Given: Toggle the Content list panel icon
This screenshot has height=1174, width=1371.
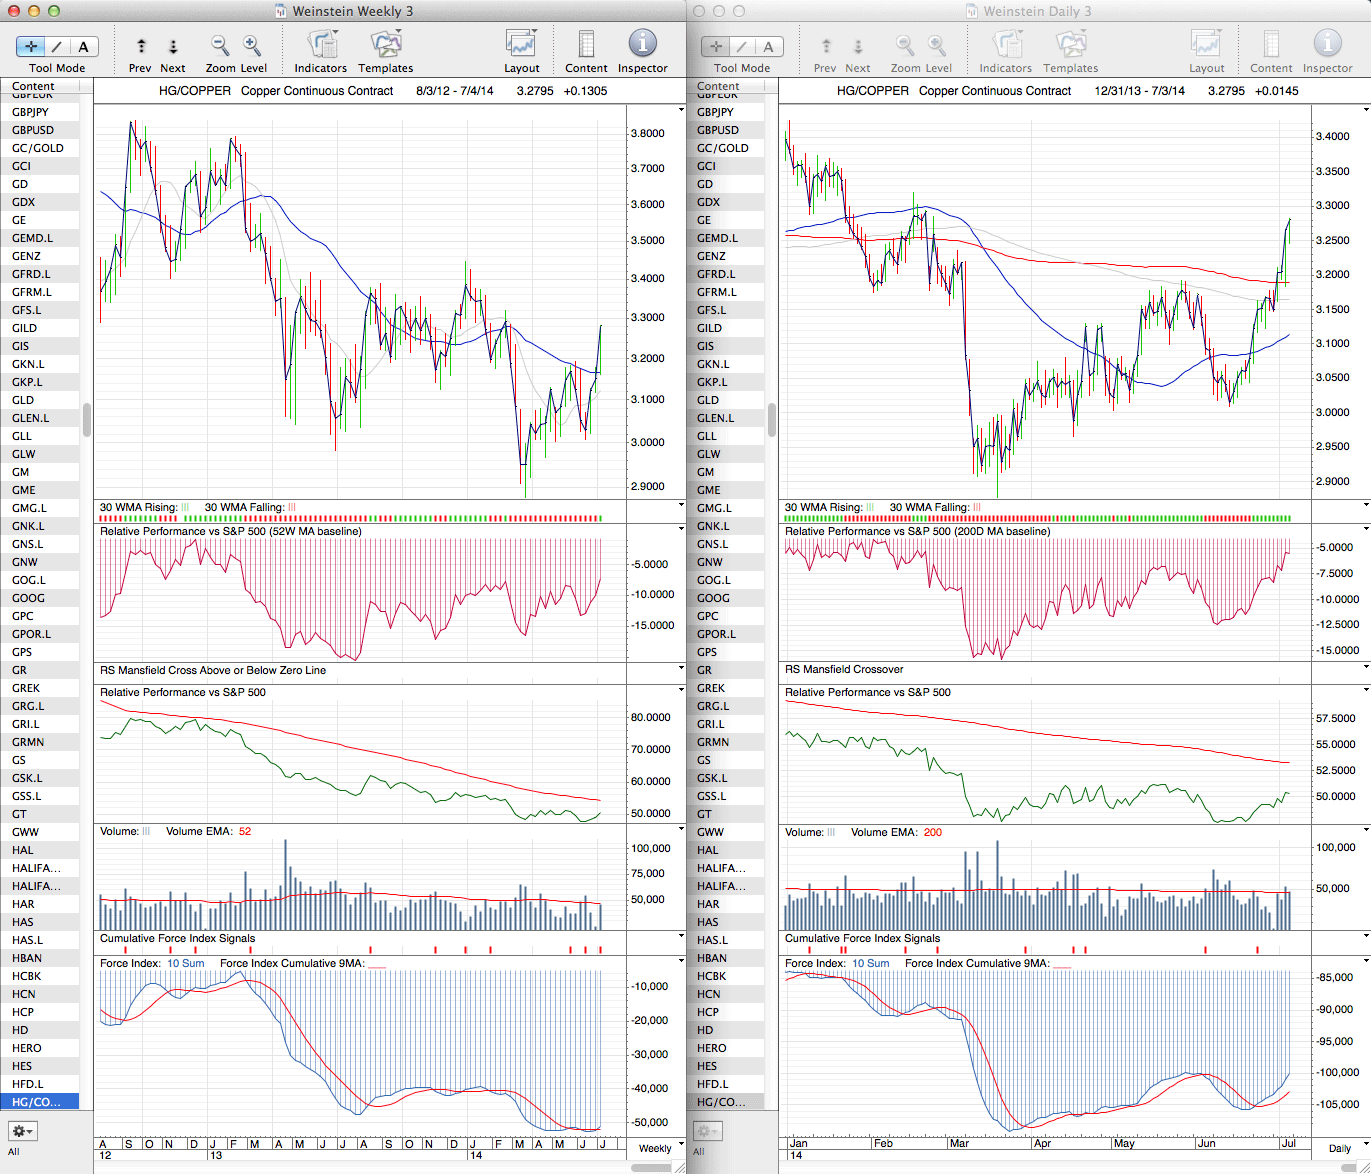Looking at the screenshot, I should tap(586, 45).
